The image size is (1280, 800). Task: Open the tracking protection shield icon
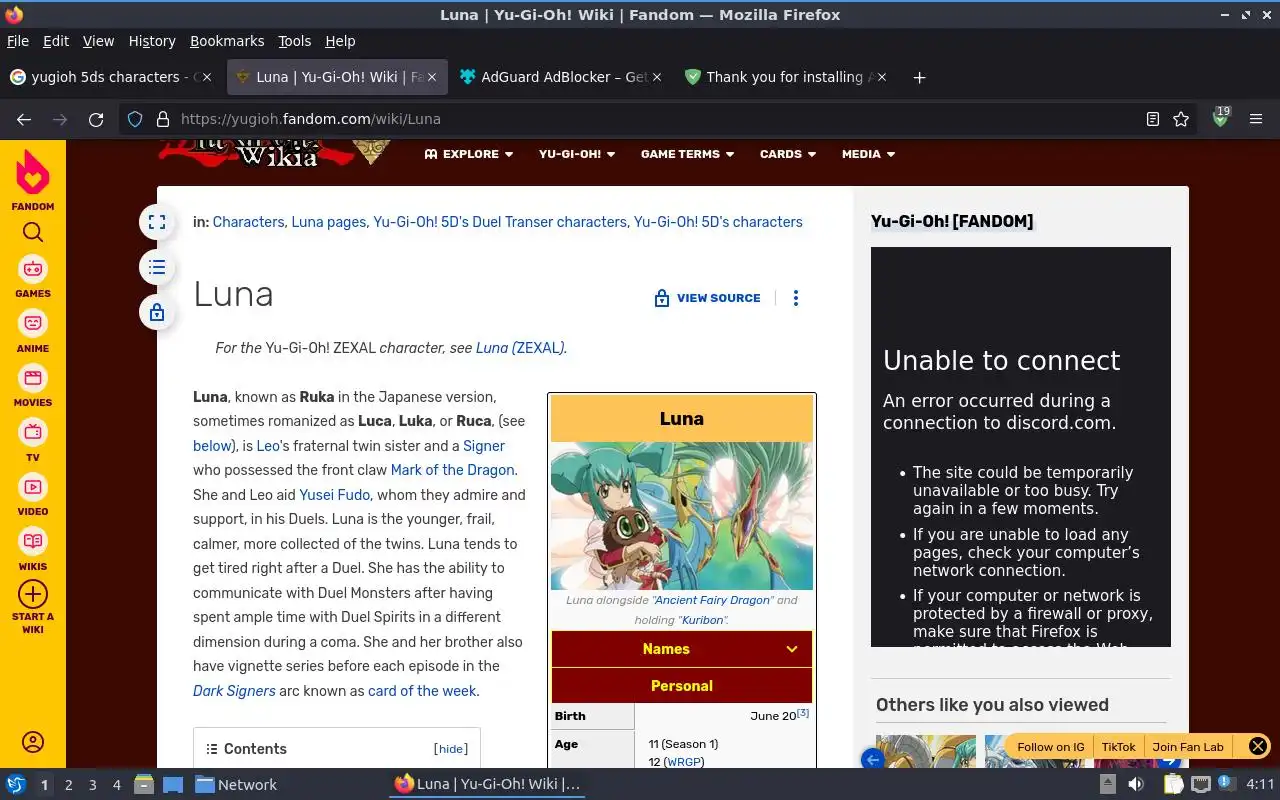(x=136, y=119)
